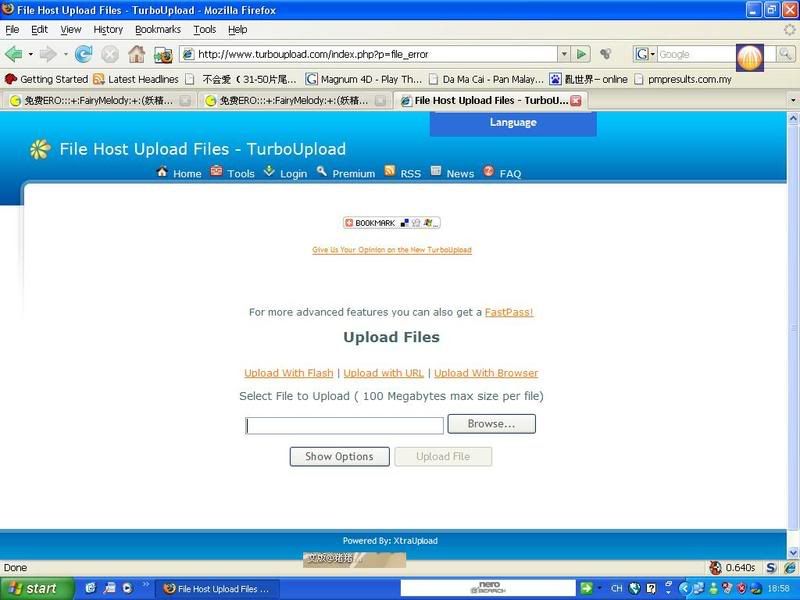
Task: Open the History menu
Action: click(x=108, y=30)
